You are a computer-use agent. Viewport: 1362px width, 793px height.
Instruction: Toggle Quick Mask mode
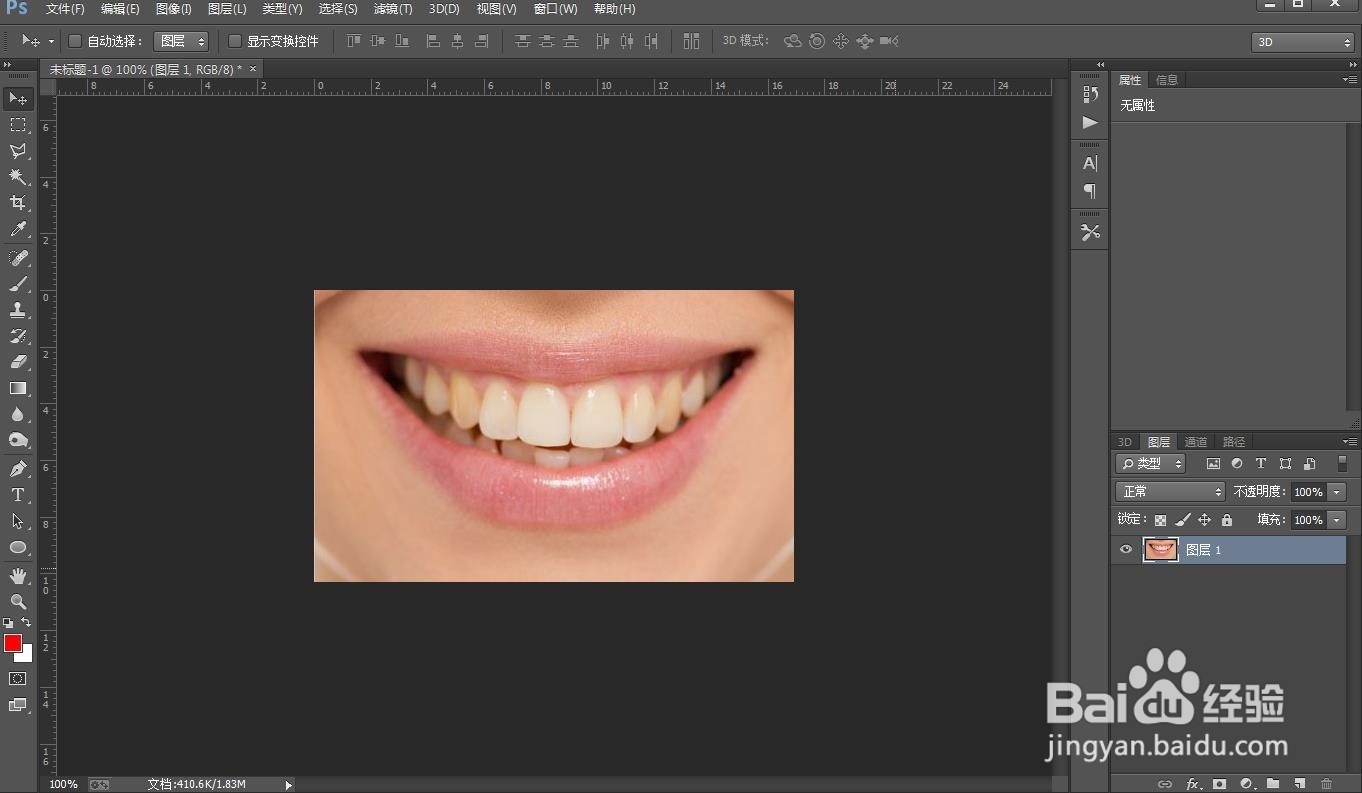[18, 678]
